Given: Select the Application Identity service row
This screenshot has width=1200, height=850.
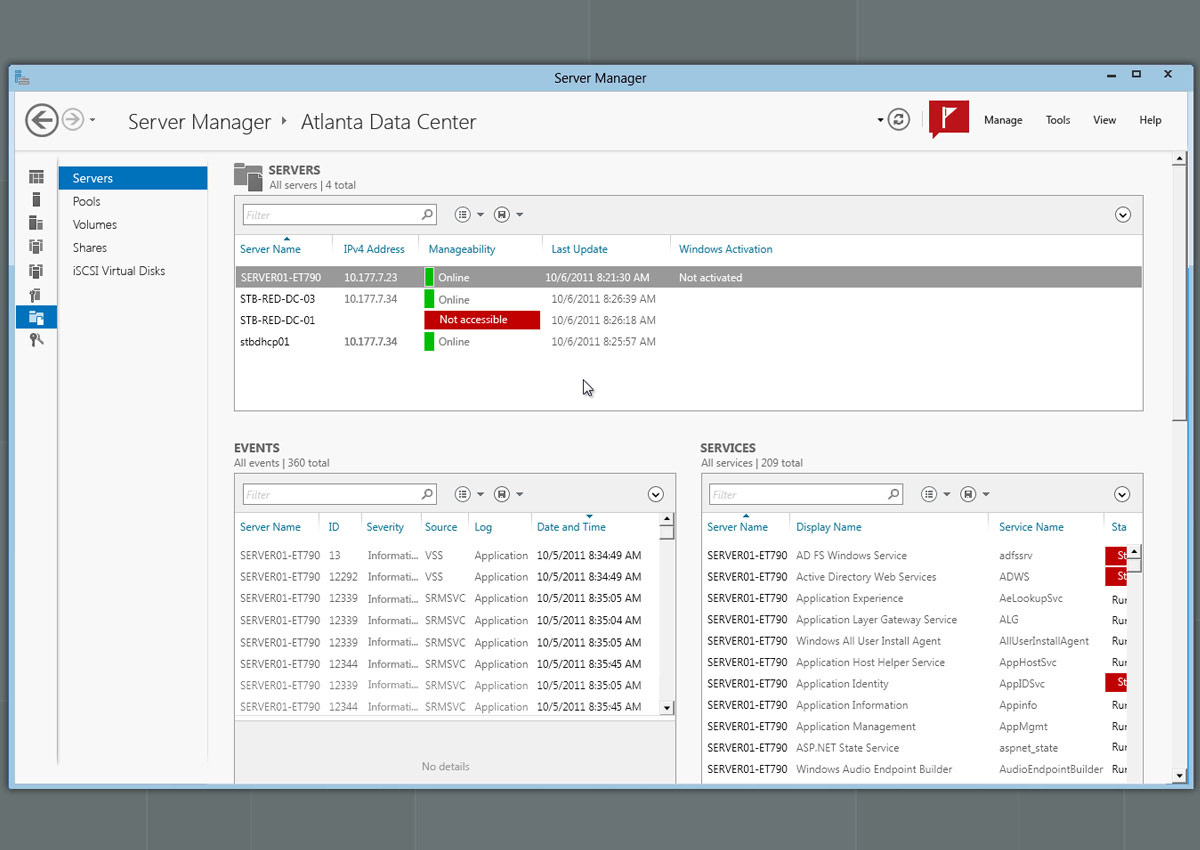Looking at the screenshot, I should (x=915, y=684).
